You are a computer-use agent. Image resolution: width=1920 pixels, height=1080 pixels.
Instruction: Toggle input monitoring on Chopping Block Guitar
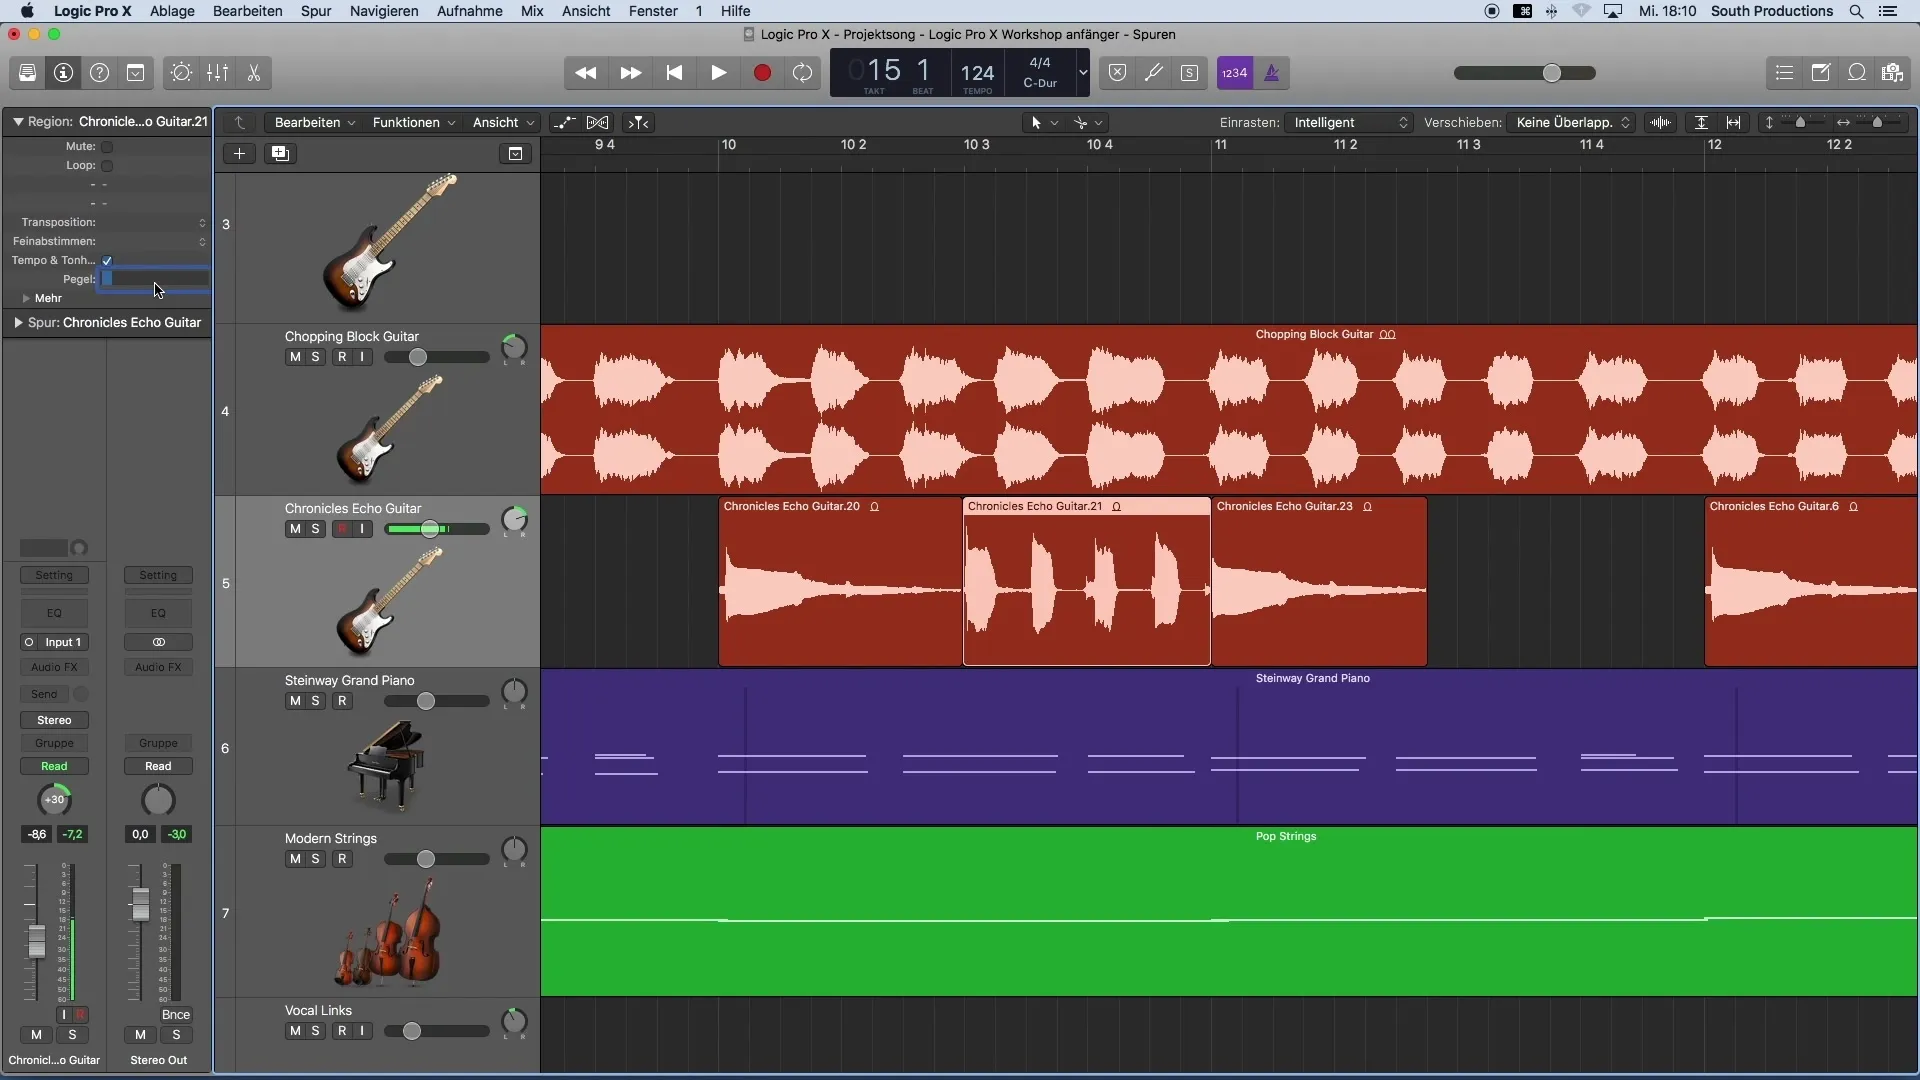click(x=363, y=357)
